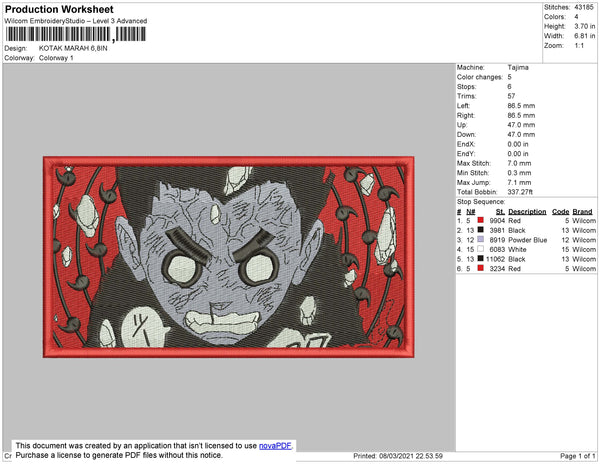The height and width of the screenshot is (464, 600).
Task: Click the Total Bobbin value 337.27ft
Action: click(520, 192)
